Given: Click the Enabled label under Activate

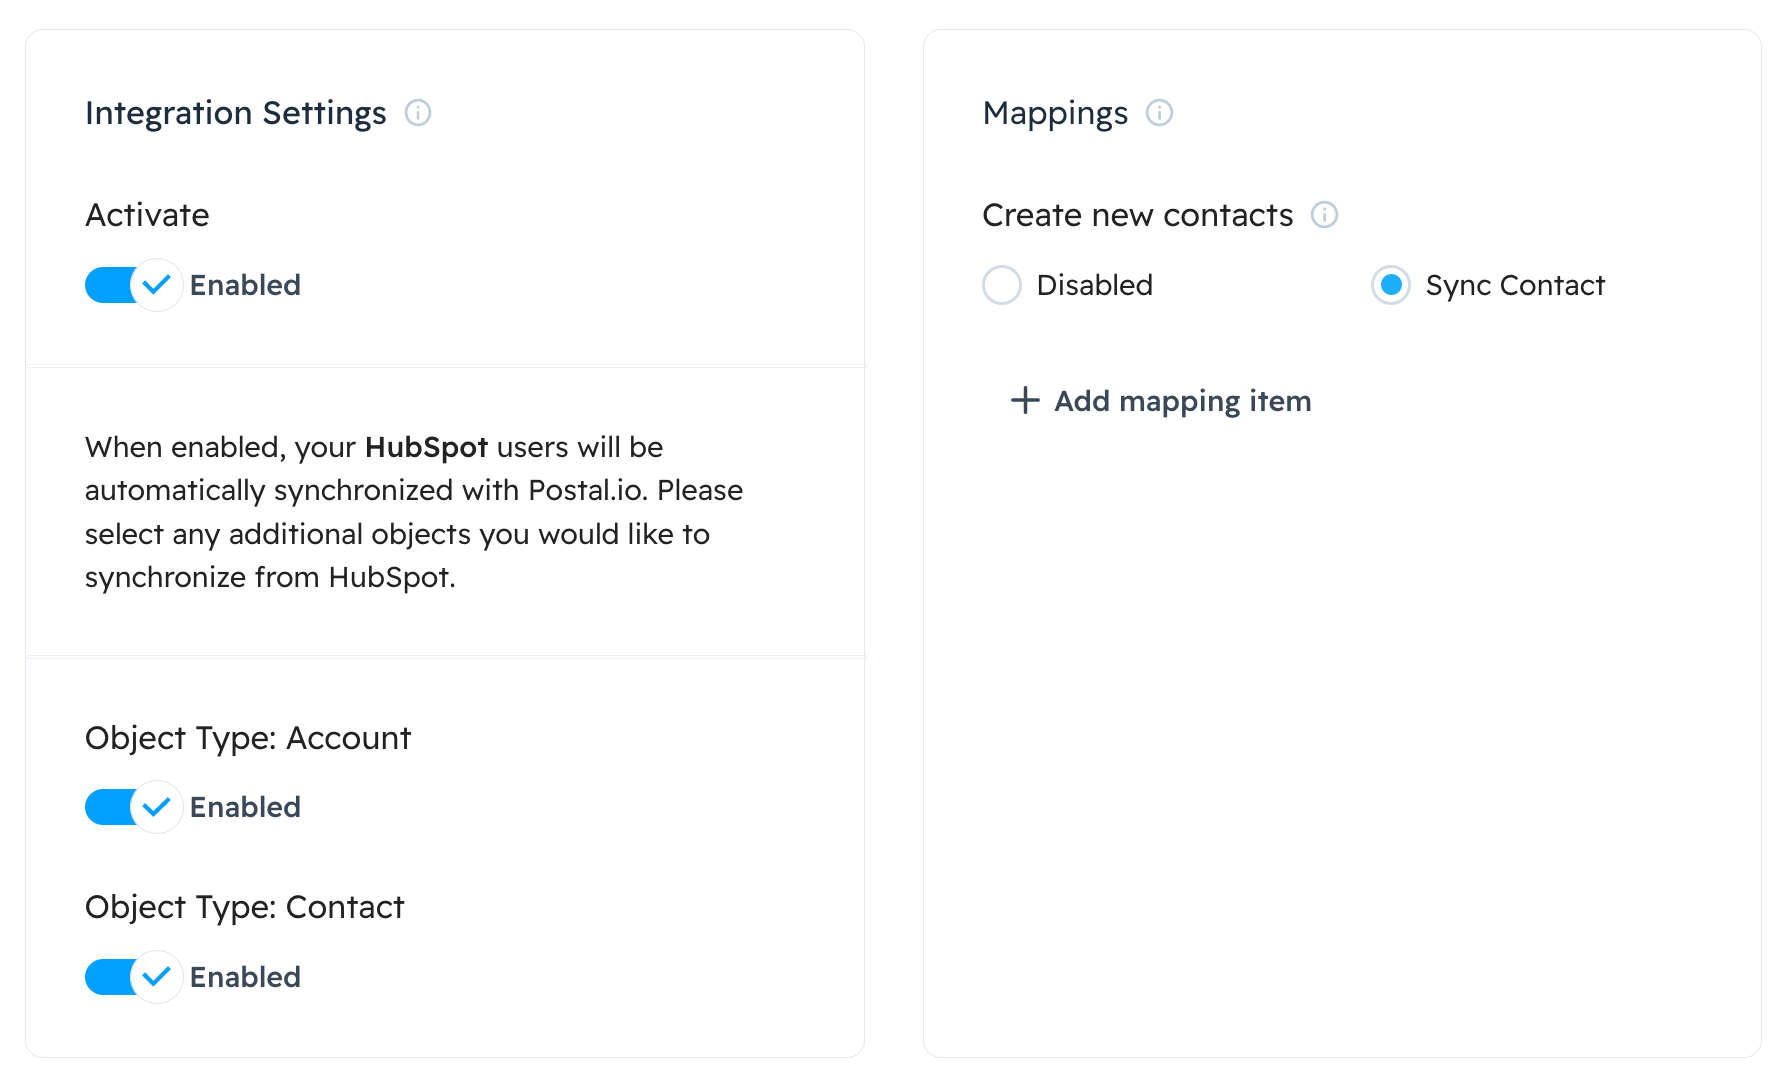Looking at the screenshot, I should pyautogui.click(x=245, y=285).
